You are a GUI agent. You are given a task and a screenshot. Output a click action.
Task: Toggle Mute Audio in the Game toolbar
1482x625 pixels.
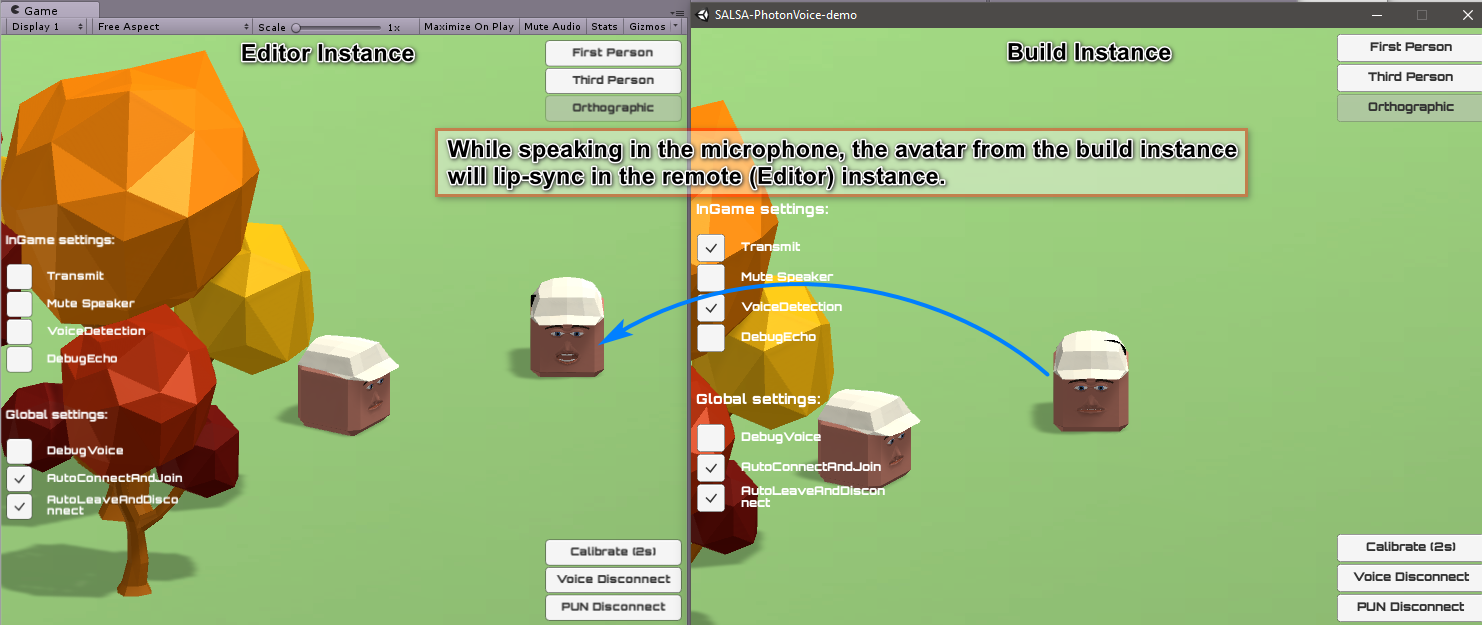point(552,27)
